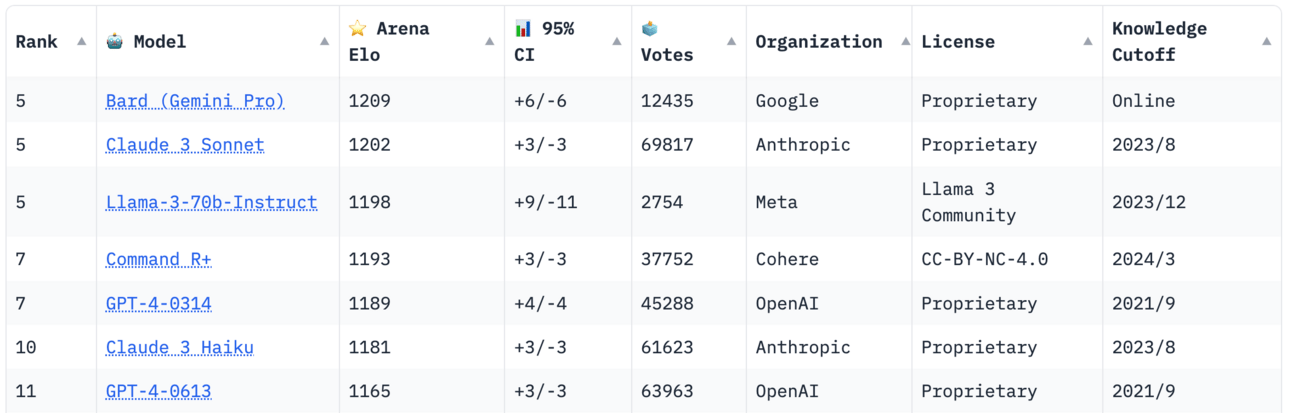This screenshot has width=1292, height=413.
Task: Sort by Knowledge Cutoff sort arrow
Action: pyautogui.click(x=1267, y=42)
